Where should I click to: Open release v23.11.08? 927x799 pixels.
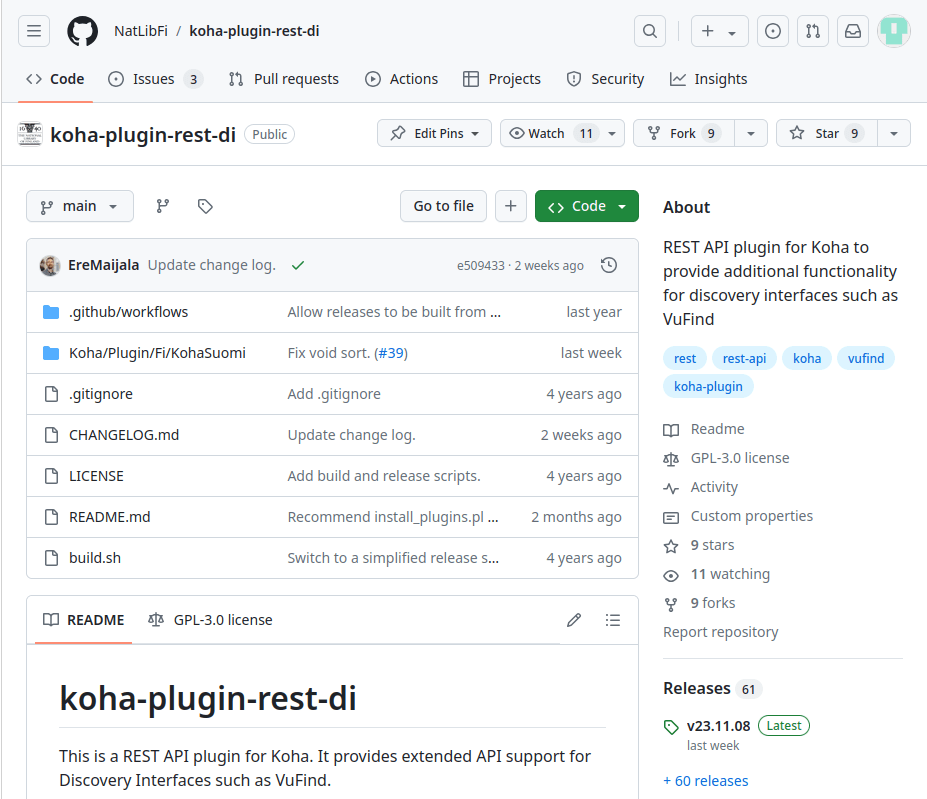718,726
